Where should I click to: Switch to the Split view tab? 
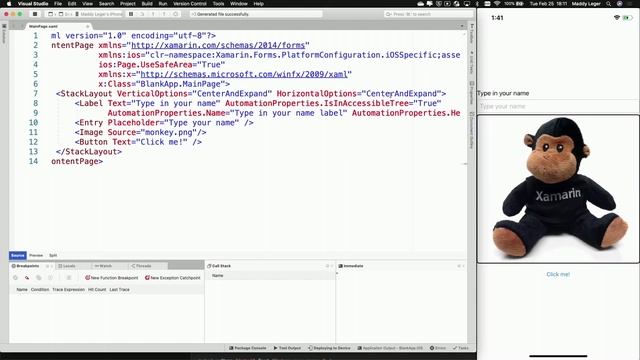tap(53, 255)
